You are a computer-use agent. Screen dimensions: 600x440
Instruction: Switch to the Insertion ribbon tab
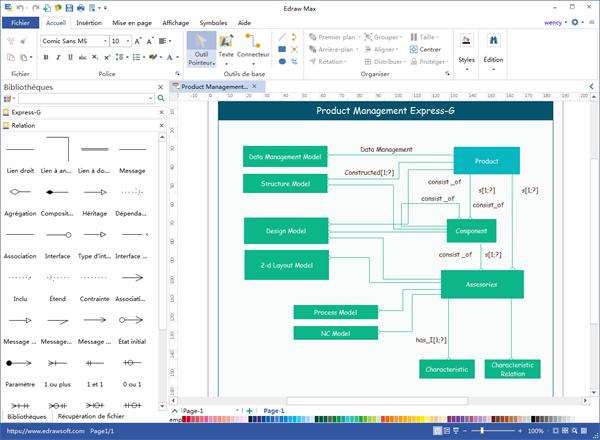click(88, 21)
